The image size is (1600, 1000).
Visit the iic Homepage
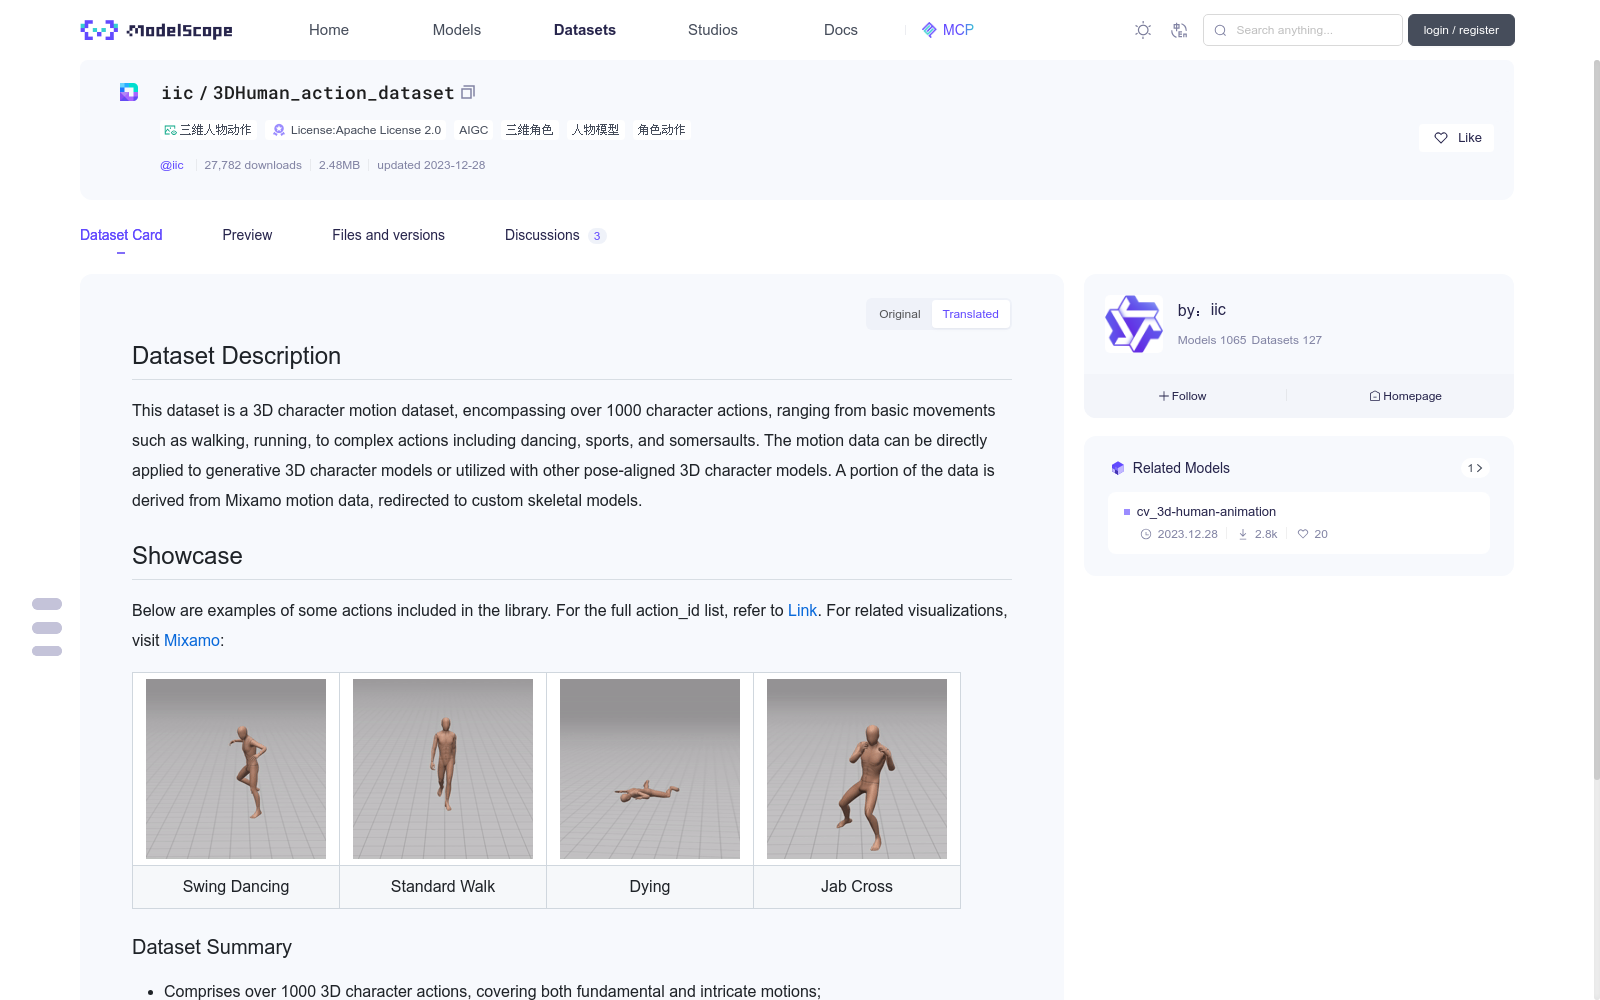(x=1405, y=396)
